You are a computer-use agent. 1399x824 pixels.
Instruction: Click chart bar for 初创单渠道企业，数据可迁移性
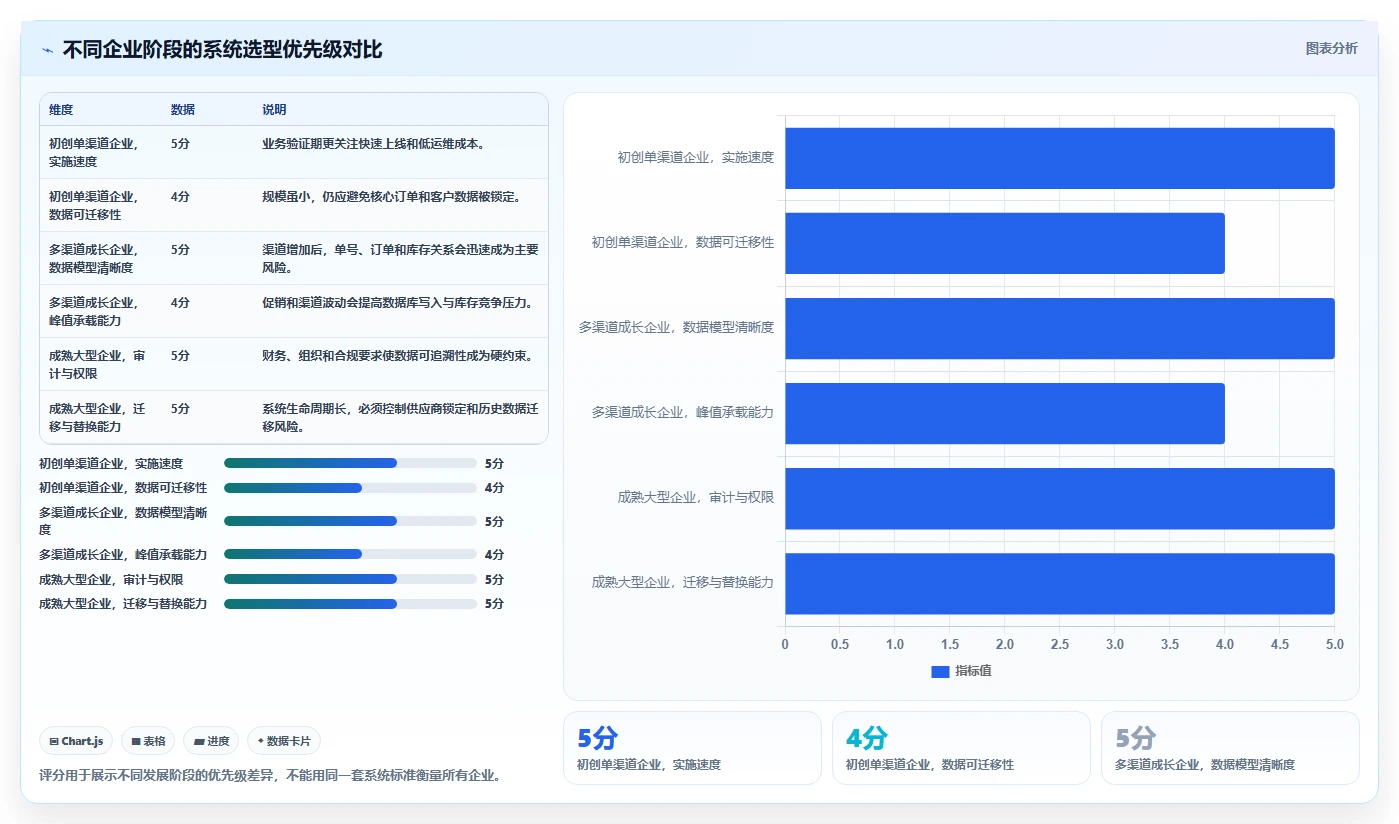pyautogui.click(x=1004, y=243)
